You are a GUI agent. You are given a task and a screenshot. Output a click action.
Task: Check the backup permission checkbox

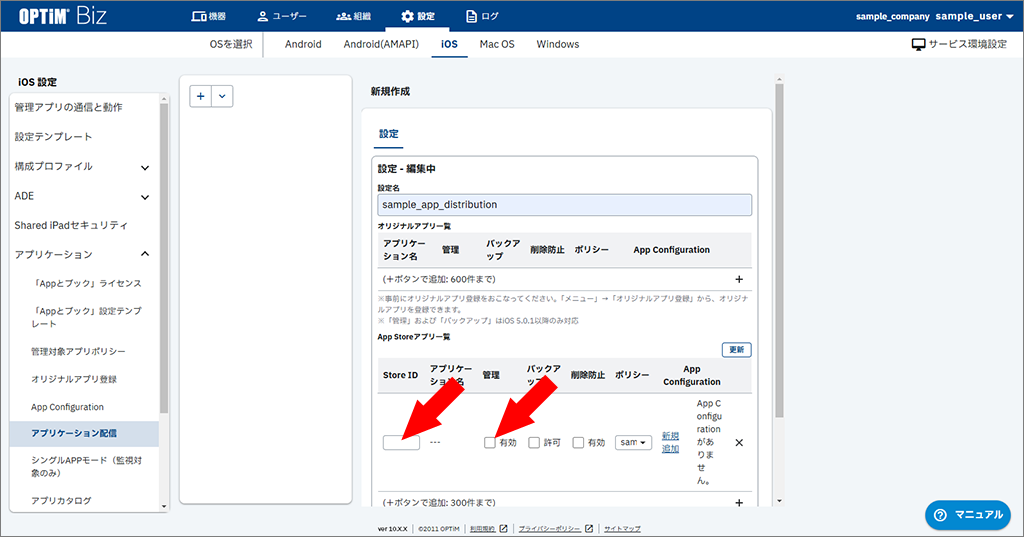[x=534, y=443]
